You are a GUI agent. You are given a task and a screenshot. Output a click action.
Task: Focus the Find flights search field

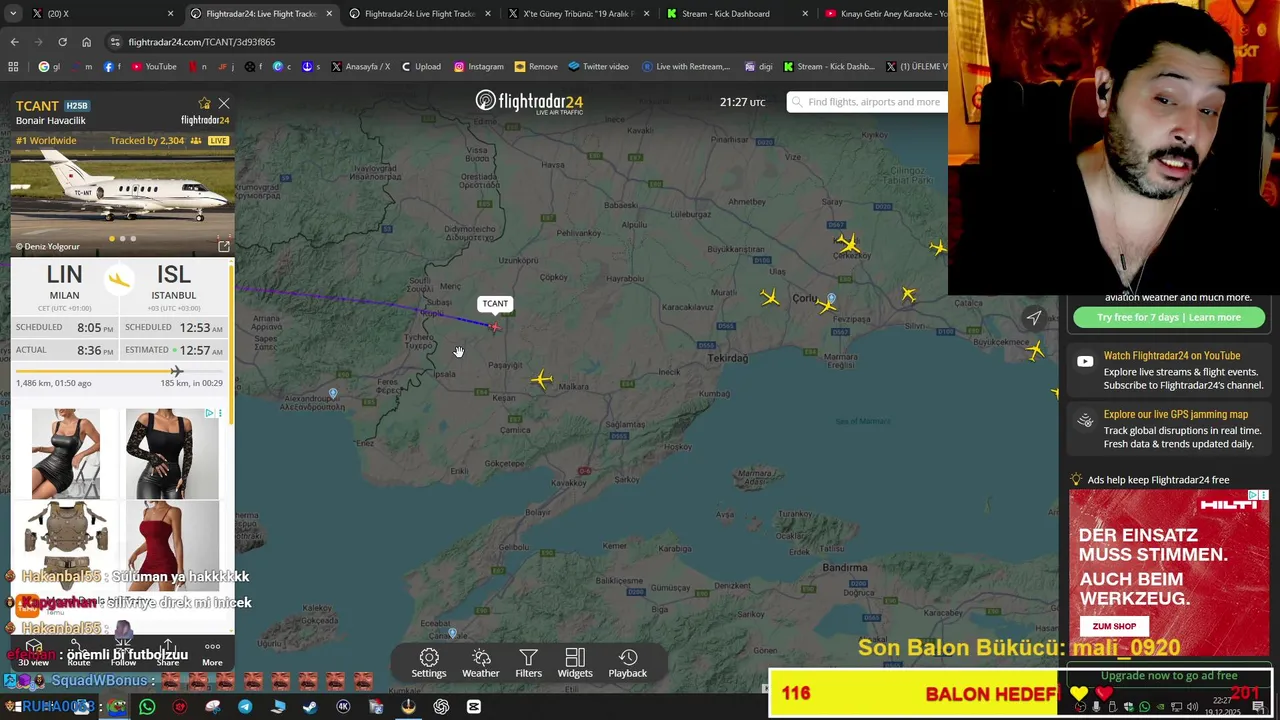[x=867, y=102]
